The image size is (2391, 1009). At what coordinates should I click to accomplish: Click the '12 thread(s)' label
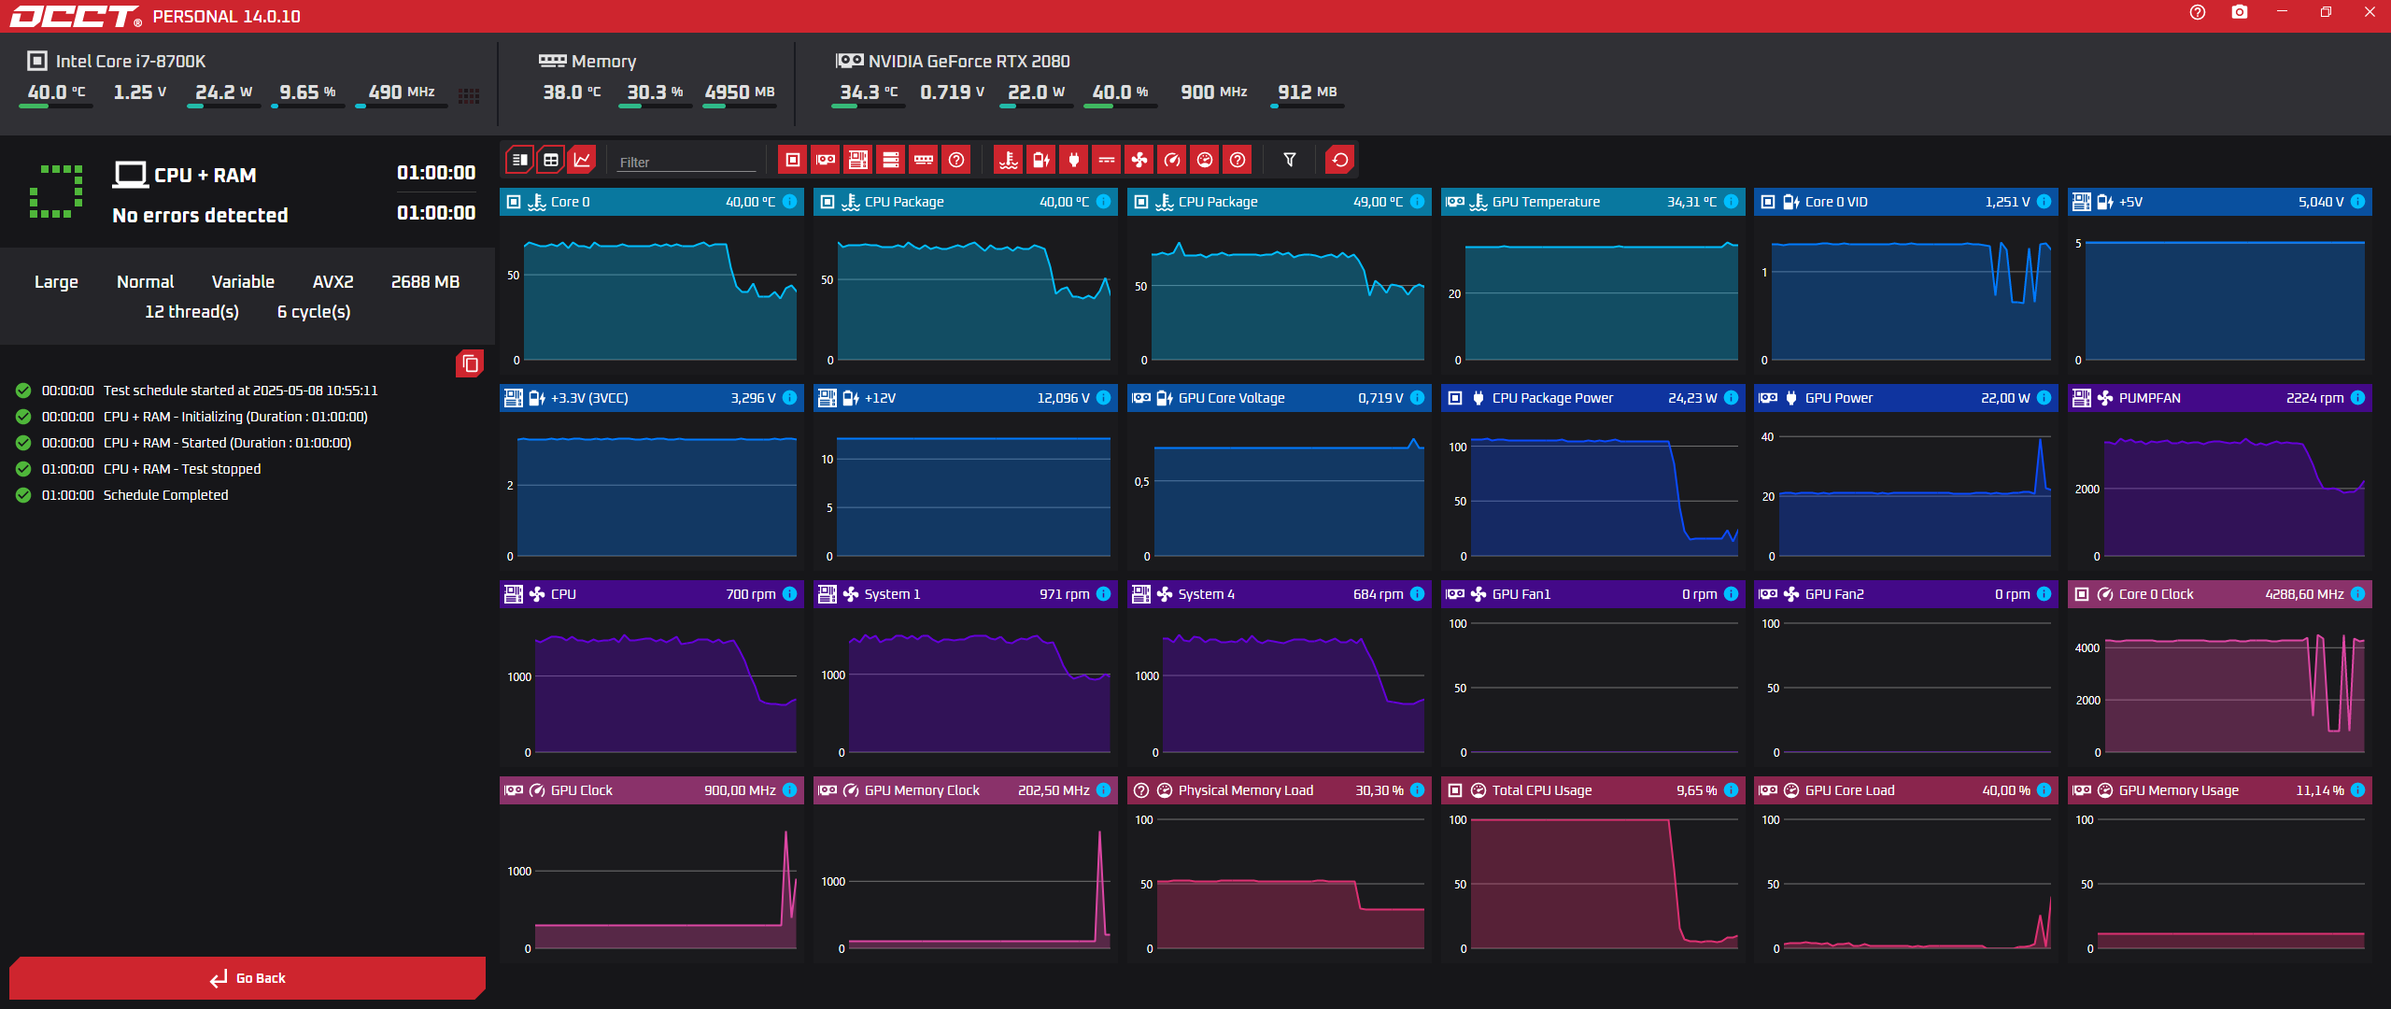click(x=192, y=312)
